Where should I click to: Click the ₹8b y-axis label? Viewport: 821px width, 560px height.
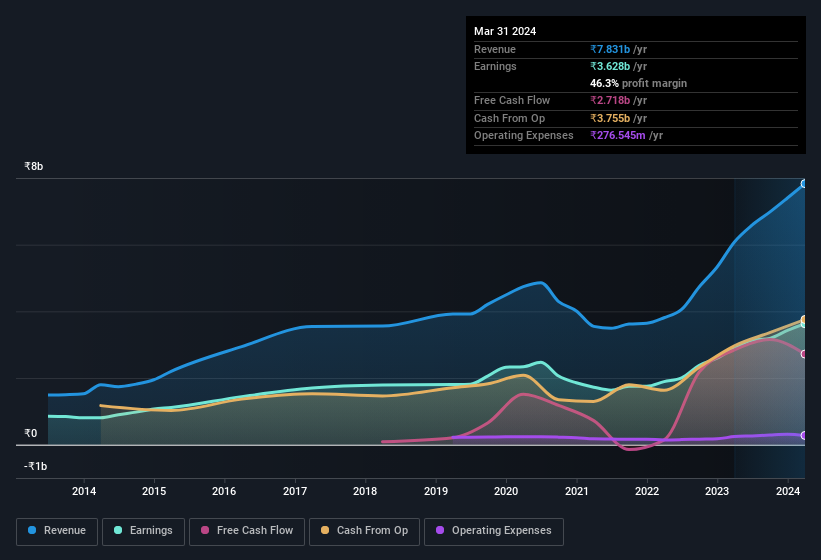34,166
